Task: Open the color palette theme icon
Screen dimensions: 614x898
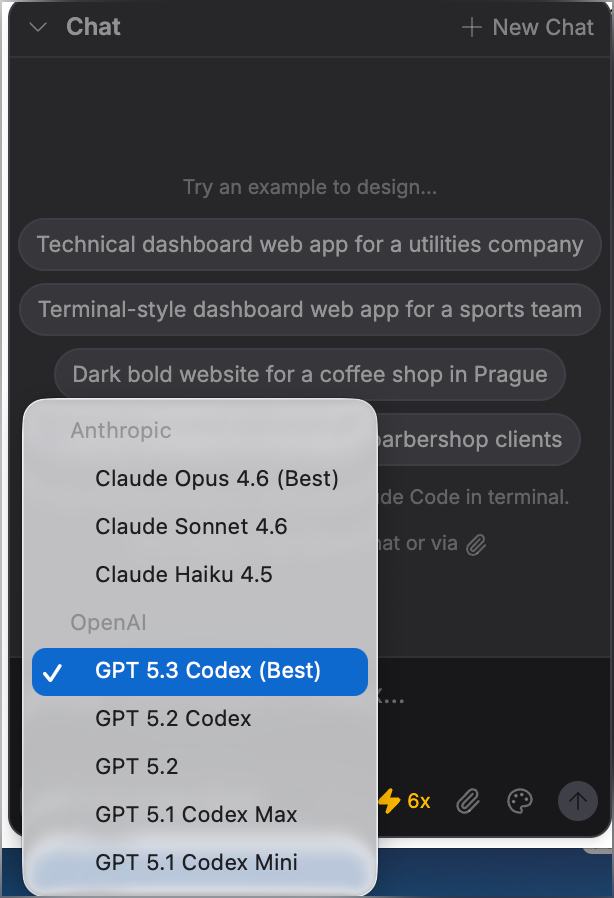Action: point(520,801)
